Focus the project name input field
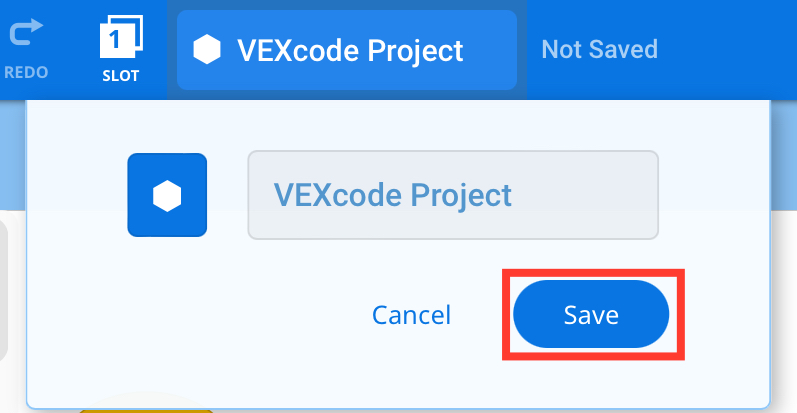The height and width of the screenshot is (413, 797). click(452, 195)
